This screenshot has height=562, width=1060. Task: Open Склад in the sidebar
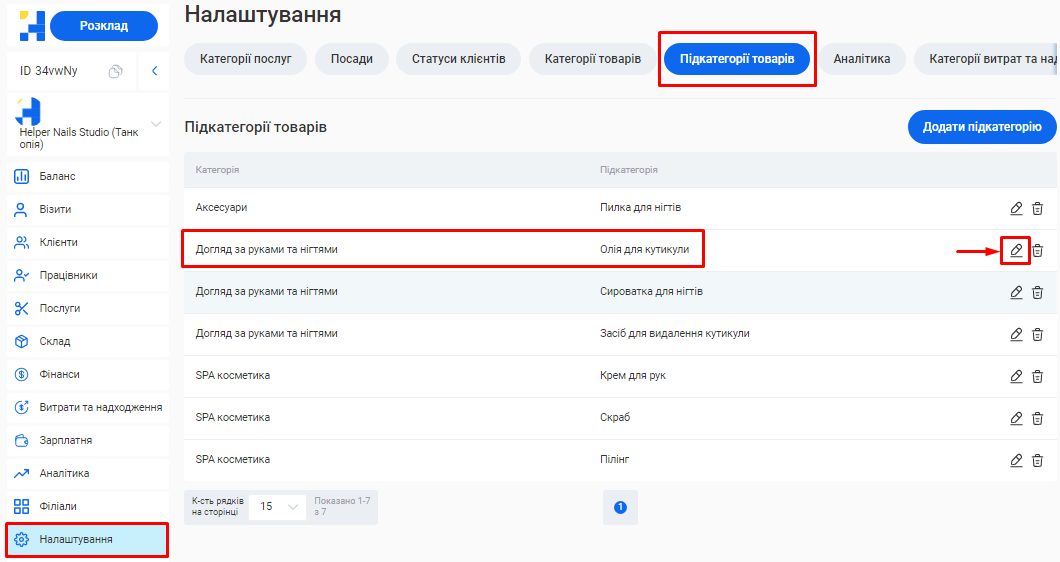[55, 341]
